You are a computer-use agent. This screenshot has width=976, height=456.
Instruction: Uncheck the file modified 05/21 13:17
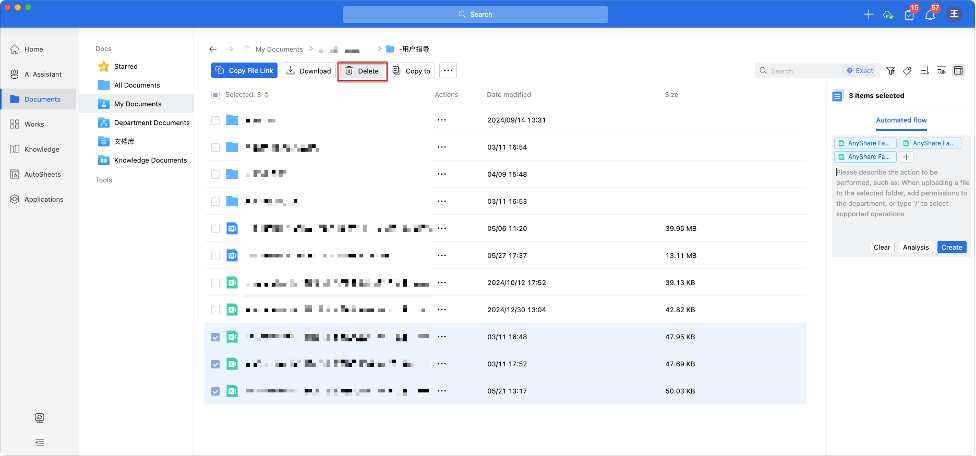coord(216,390)
